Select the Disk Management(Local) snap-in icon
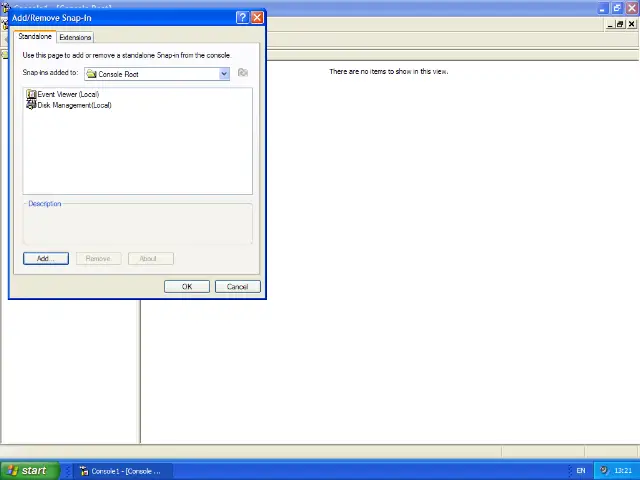 click(x=32, y=105)
